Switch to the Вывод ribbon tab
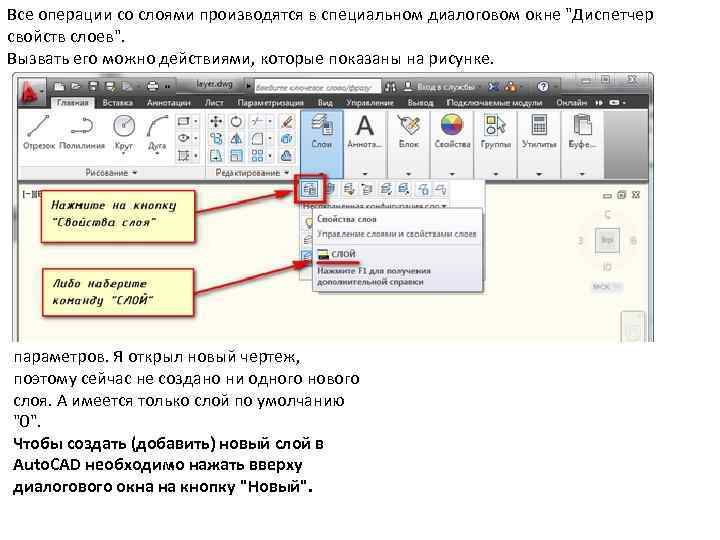 (421, 102)
